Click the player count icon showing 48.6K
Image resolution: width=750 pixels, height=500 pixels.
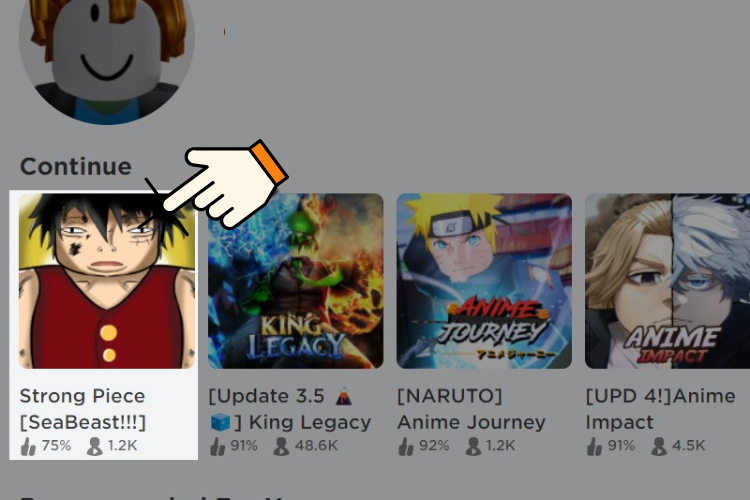(x=281, y=446)
